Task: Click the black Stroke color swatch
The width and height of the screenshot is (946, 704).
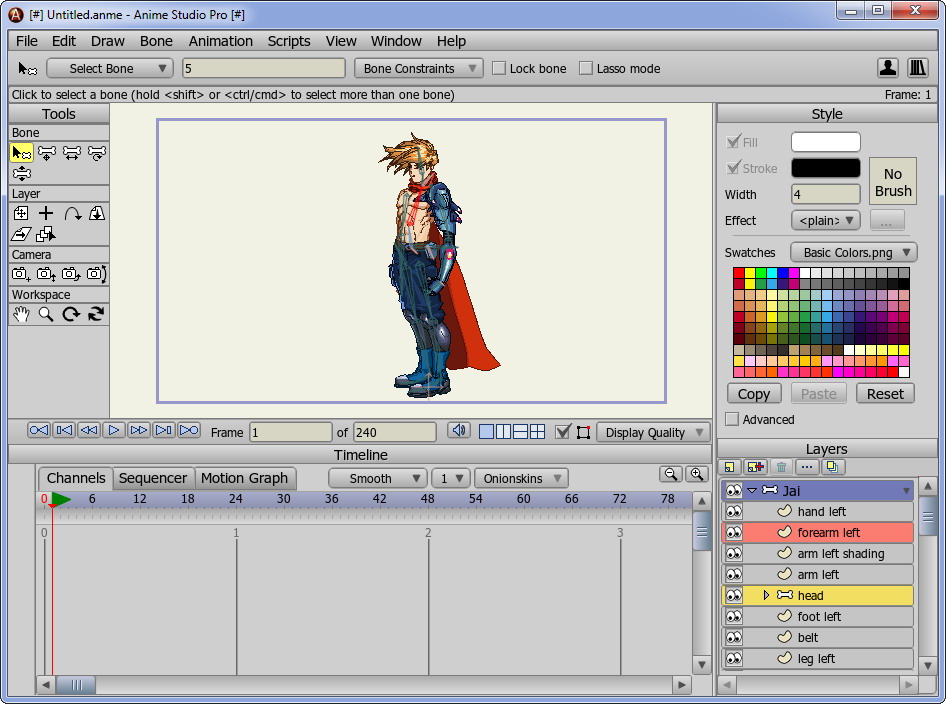Action: [825, 168]
